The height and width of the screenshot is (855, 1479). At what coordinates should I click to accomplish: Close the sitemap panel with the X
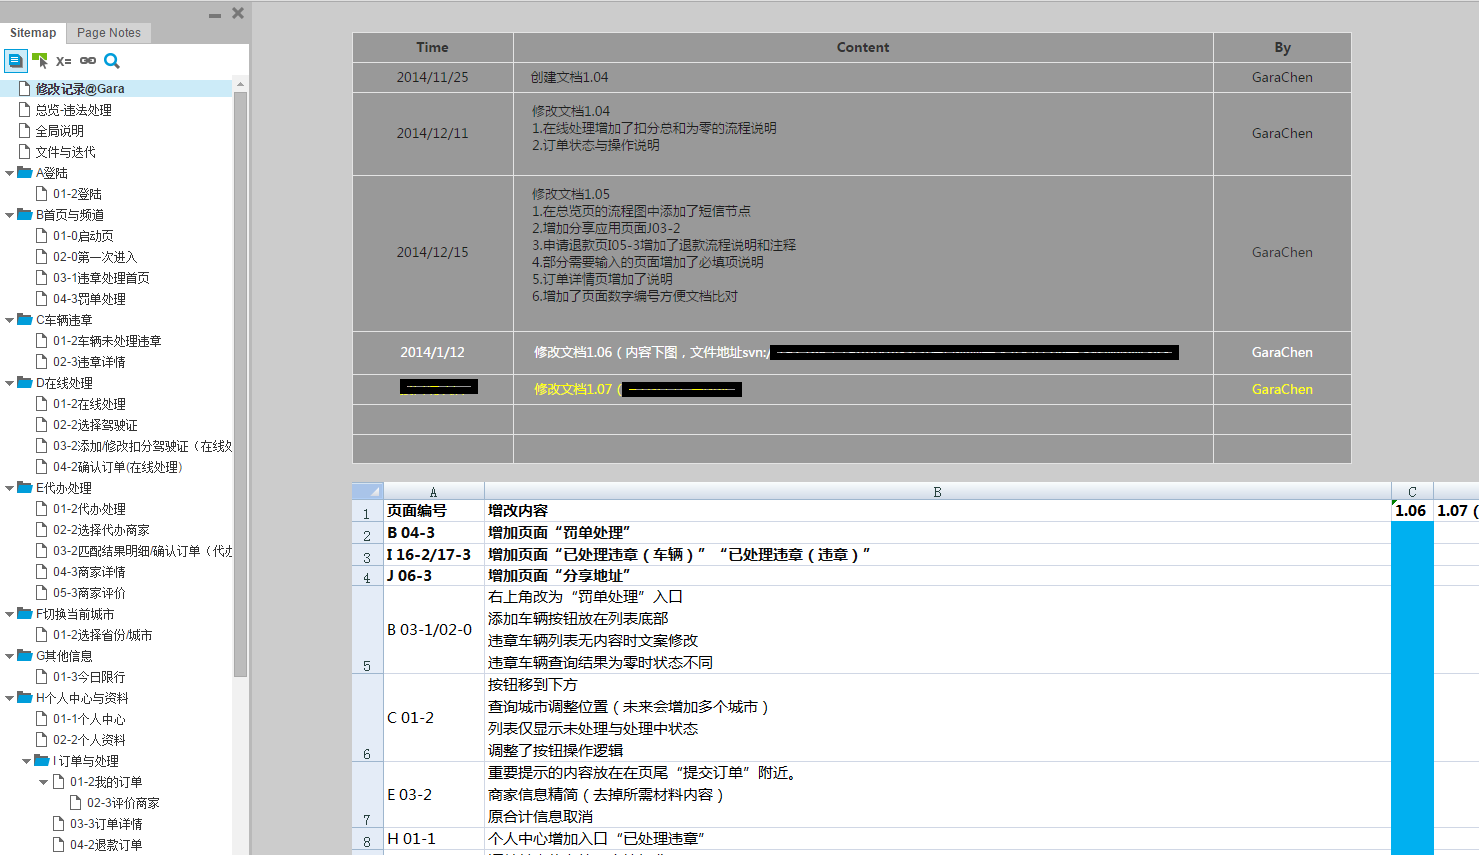tap(238, 13)
